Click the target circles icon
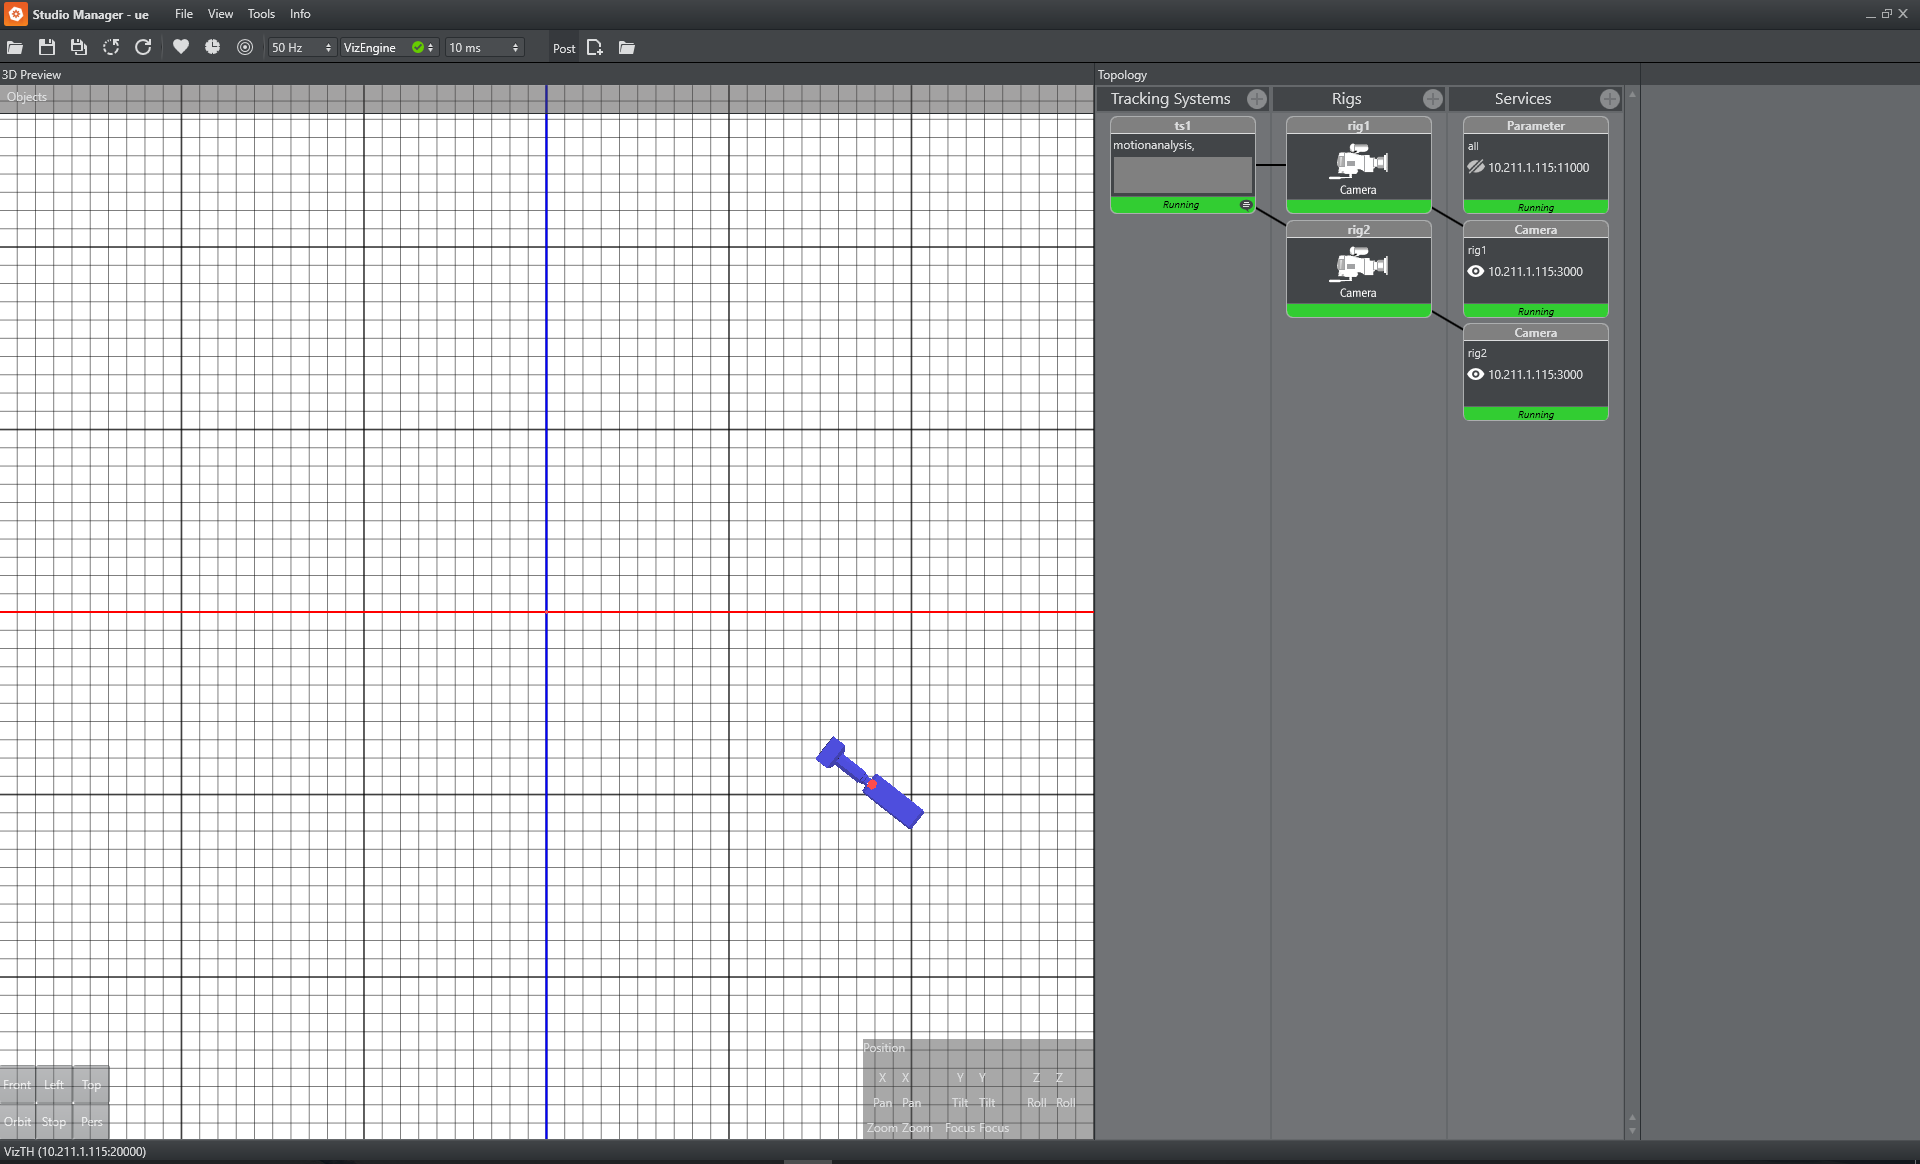 [245, 47]
